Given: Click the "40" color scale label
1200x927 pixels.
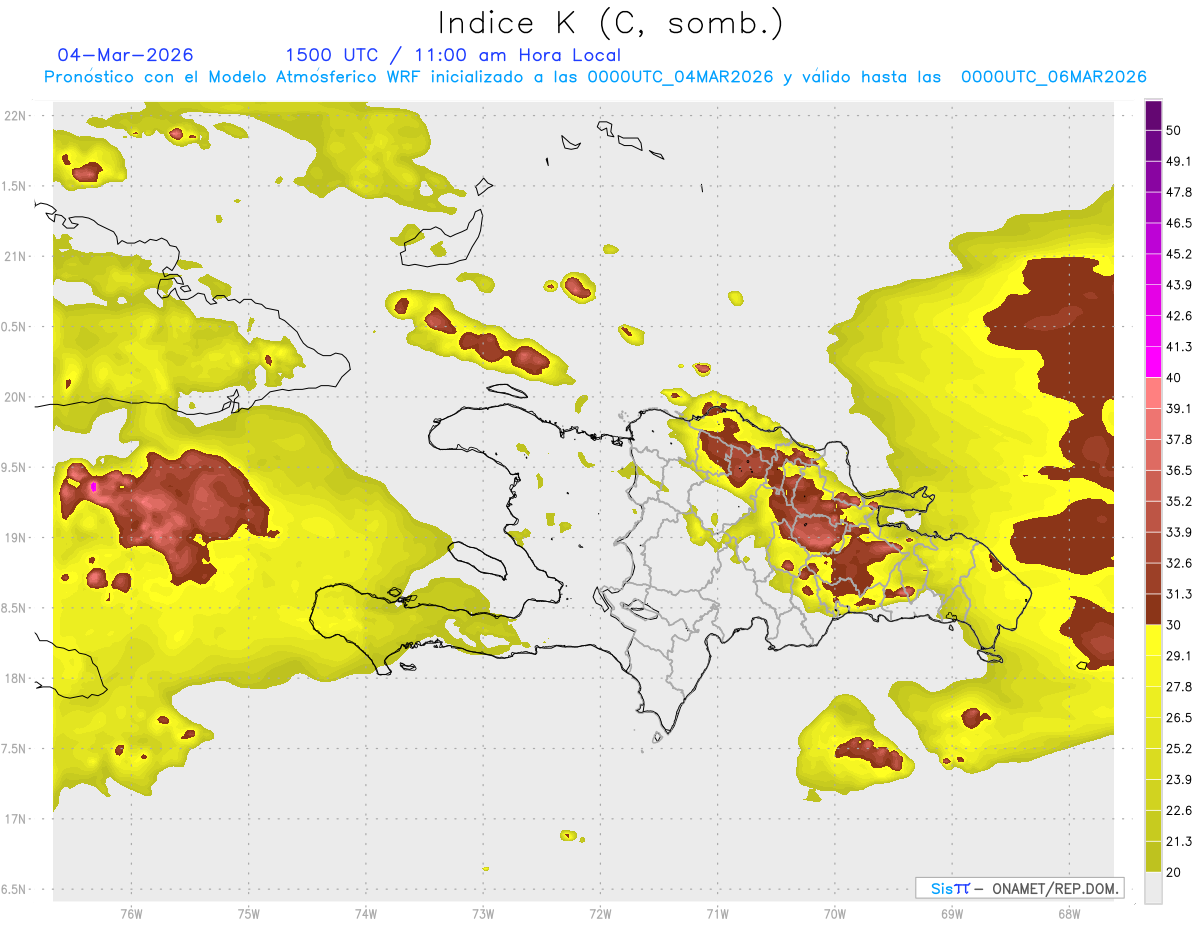Looking at the screenshot, I should (1175, 378).
